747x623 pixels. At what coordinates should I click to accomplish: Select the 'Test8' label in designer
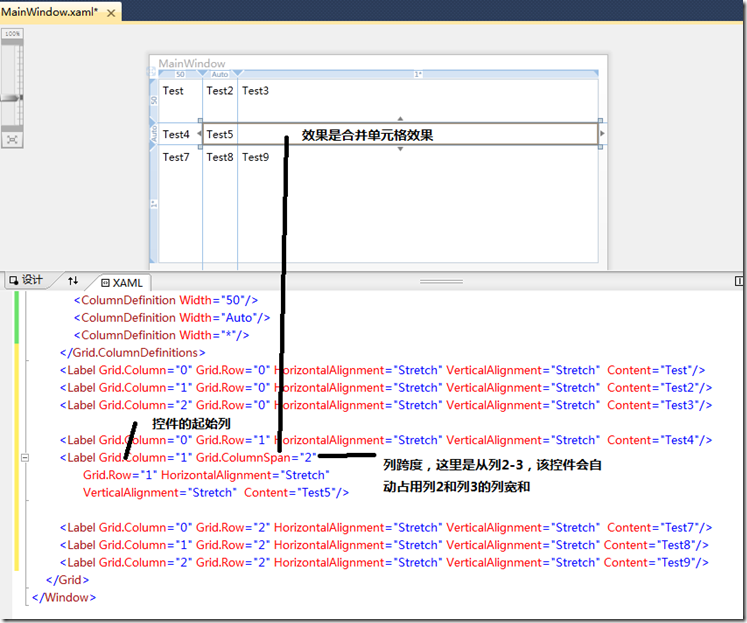point(220,157)
